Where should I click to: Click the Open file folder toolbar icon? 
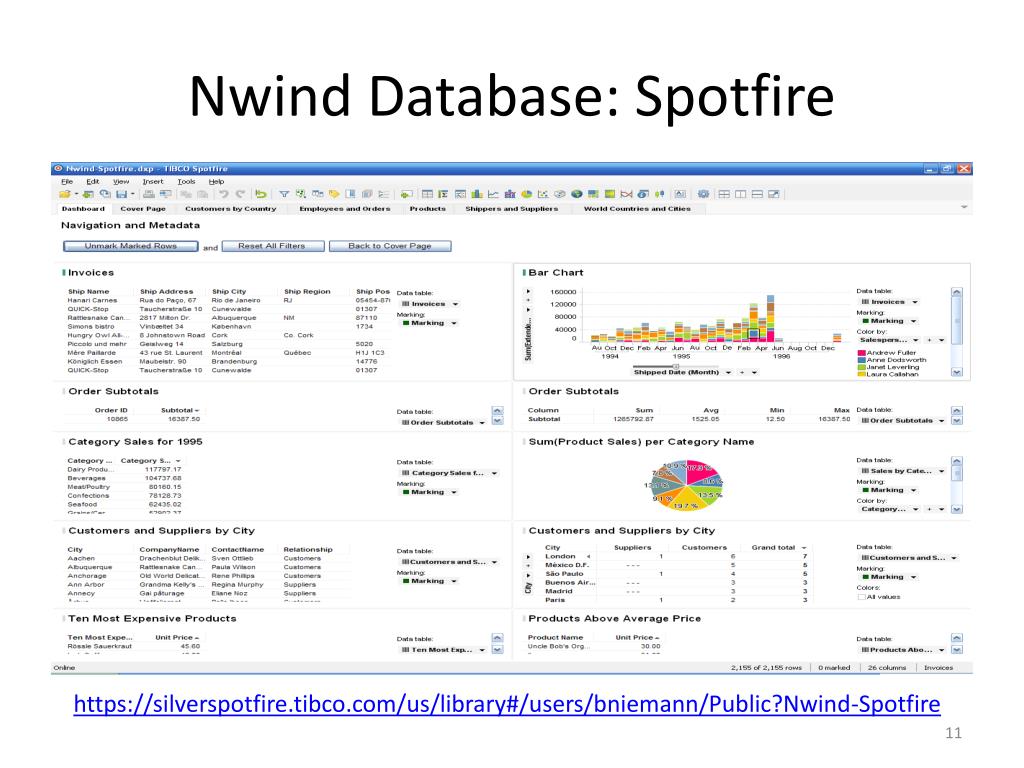[65, 194]
